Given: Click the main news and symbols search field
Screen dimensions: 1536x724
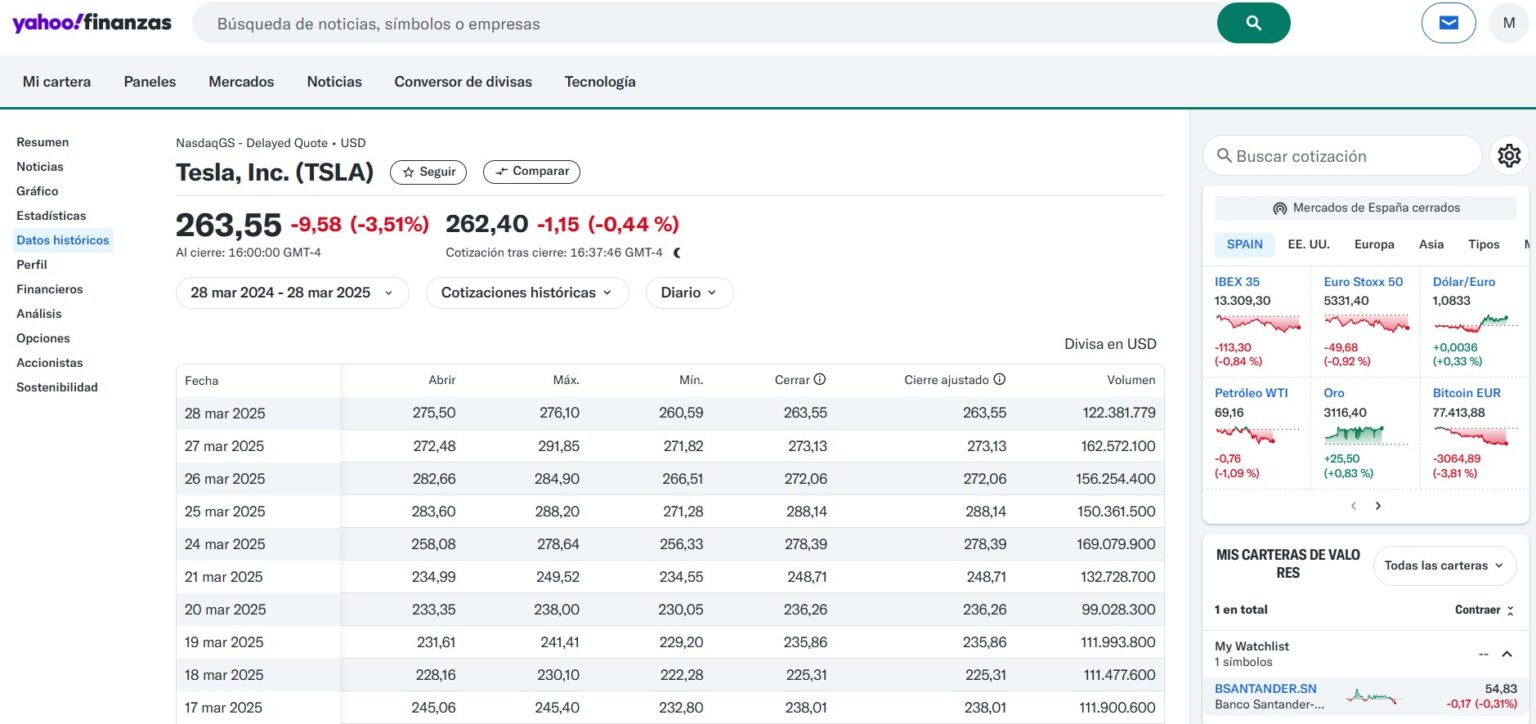Looking at the screenshot, I should [x=704, y=23].
